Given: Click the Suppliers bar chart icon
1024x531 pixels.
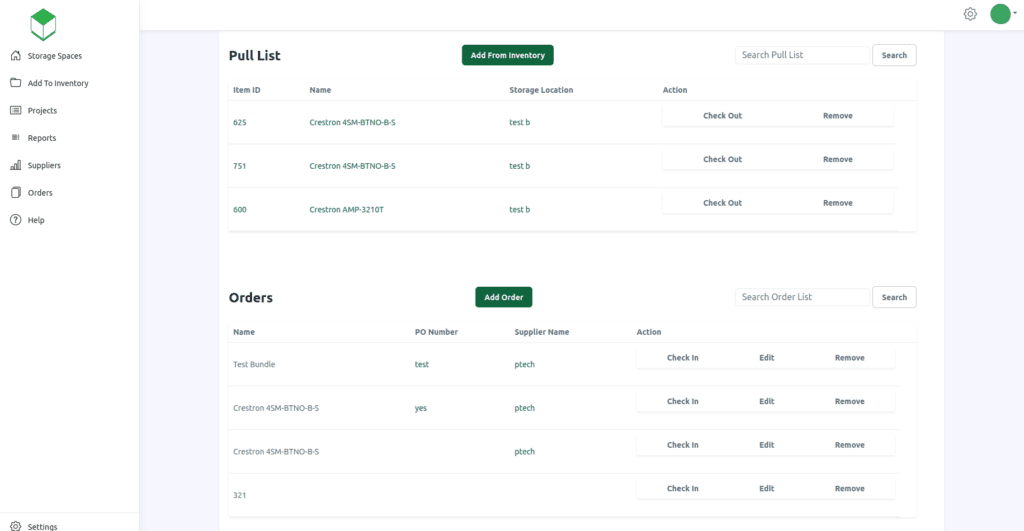Looking at the screenshot, I should (16, 165).
